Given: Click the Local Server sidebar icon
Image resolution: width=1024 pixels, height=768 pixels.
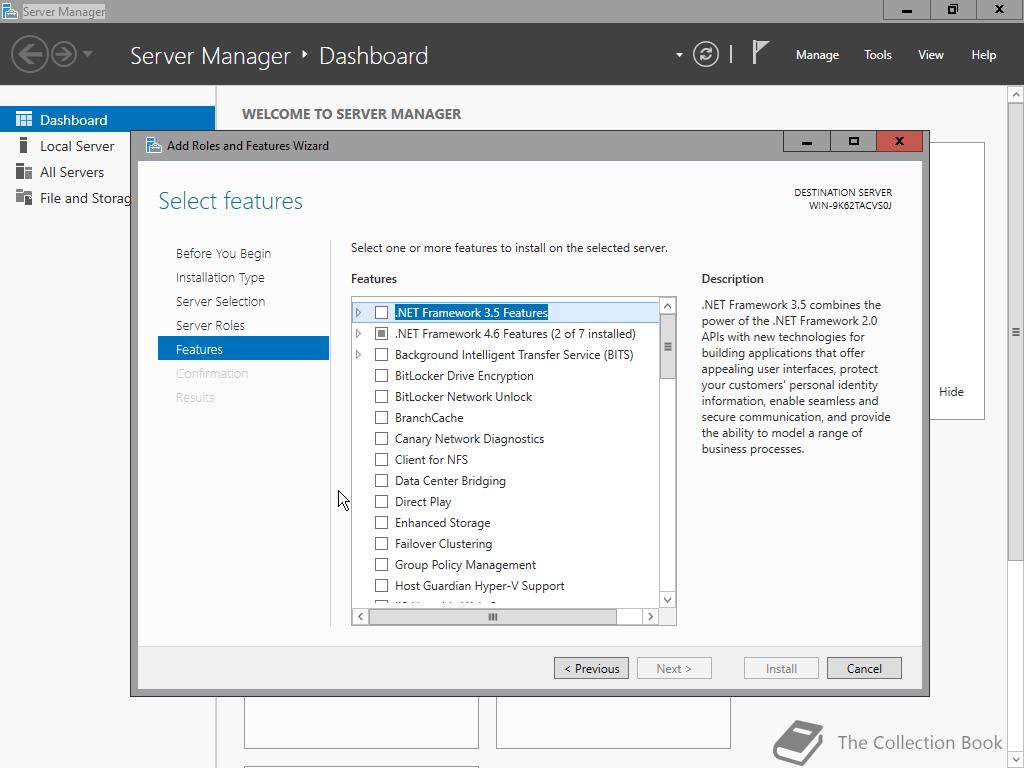Looking at the screenshot, I should coord(24,145).
